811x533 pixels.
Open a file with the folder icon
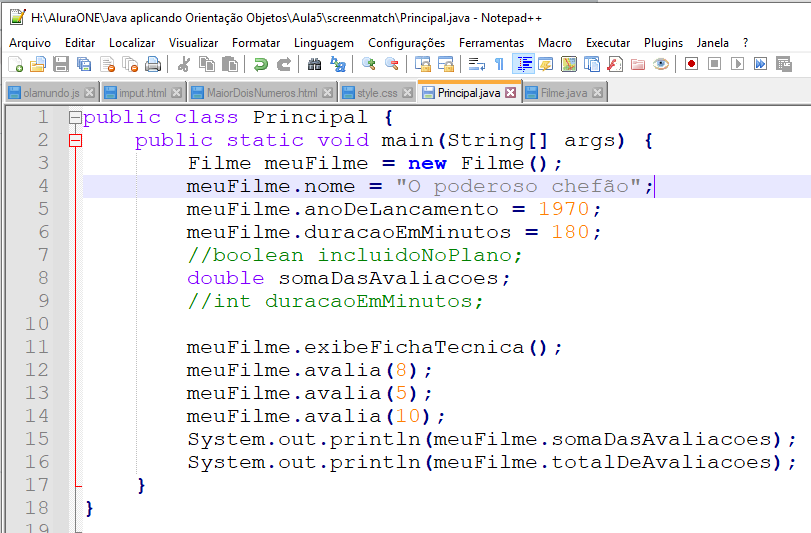coord(38,64)
